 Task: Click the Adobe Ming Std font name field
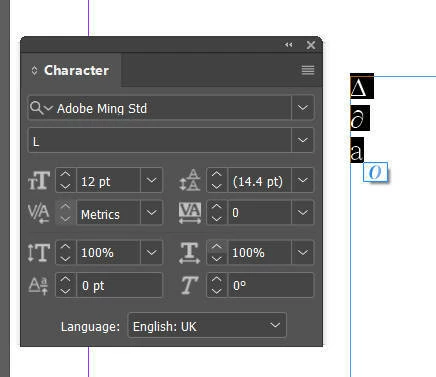click(173, 108)
